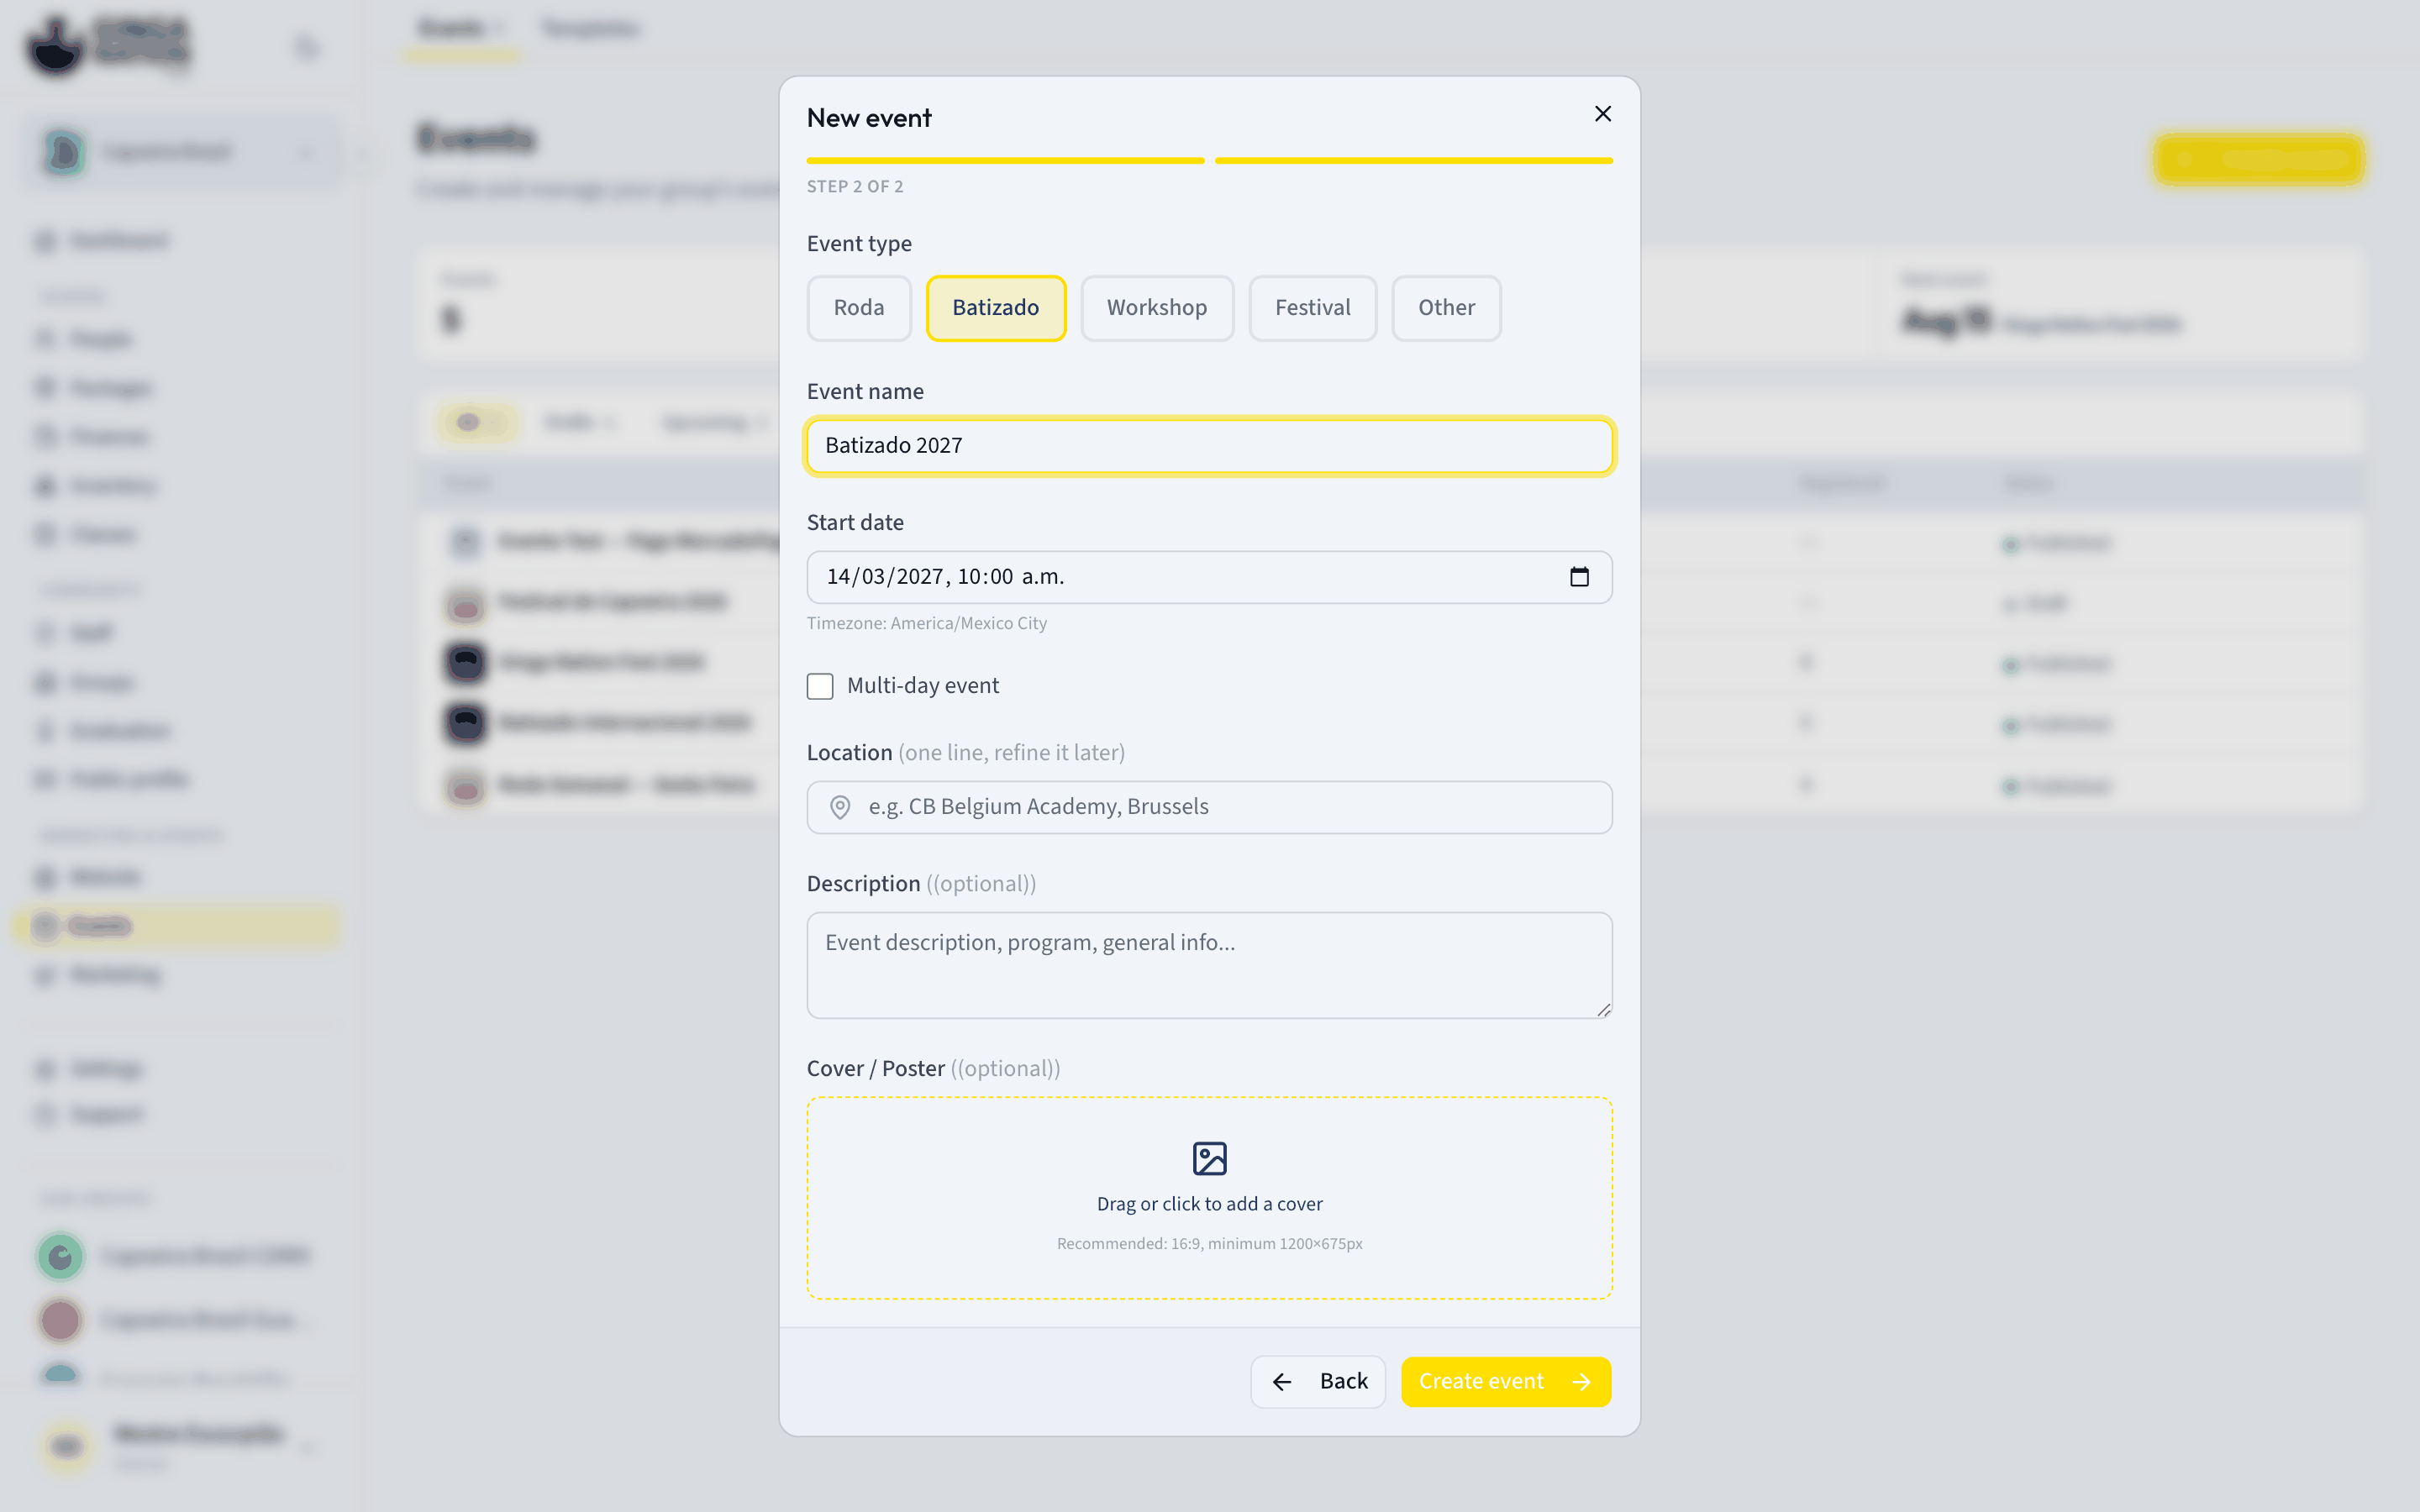Click the Multi-day event label

pos(923,686)
